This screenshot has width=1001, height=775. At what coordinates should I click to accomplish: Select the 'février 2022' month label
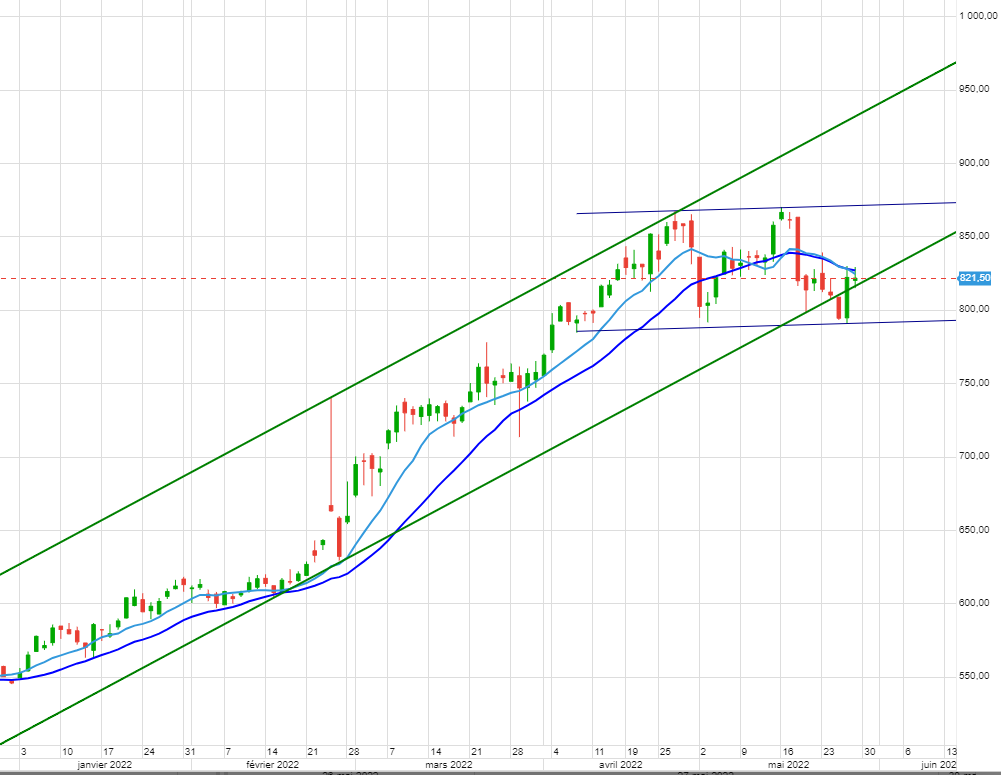pos(273,765)
